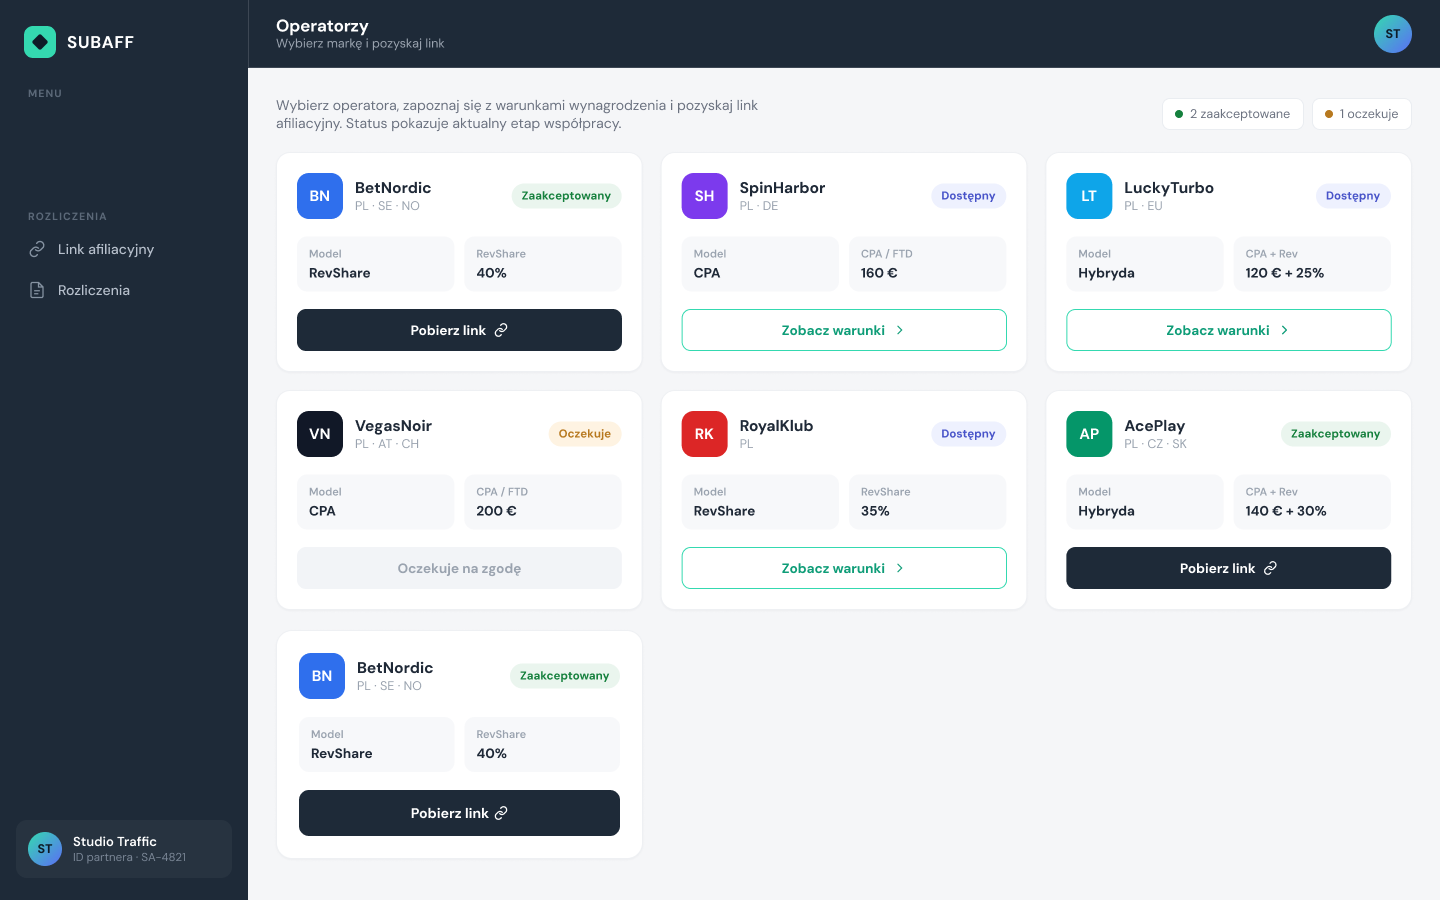Image resolution: width=1440 pixels, height=900 pixels.
Task: Click the RoyalKlub 35% RevShare value
Action: coord(875,511)
